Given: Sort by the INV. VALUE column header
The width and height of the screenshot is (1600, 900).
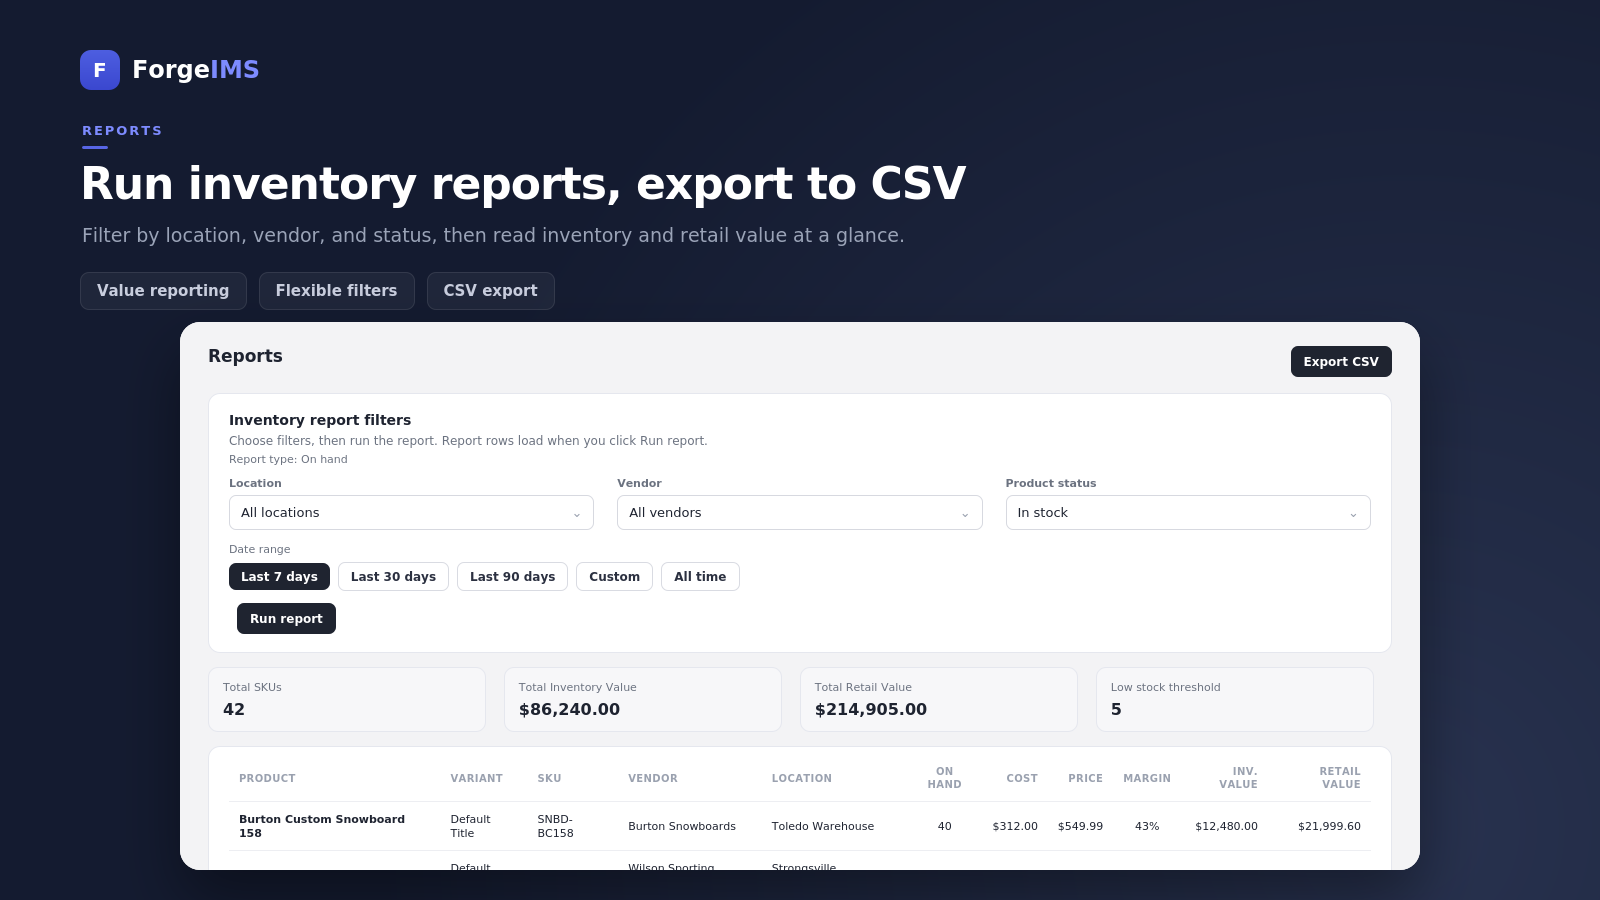Looking at the screenshot, I should 1238,778.
